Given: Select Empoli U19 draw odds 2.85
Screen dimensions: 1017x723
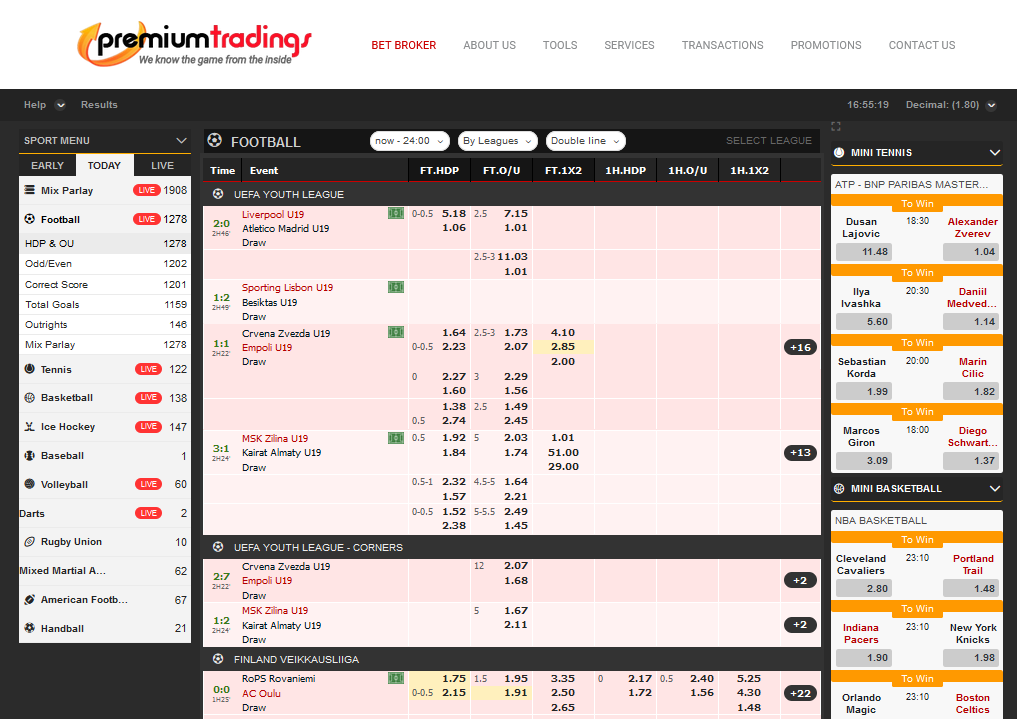Looking at the screenshot, I should [x=563, y=347].
